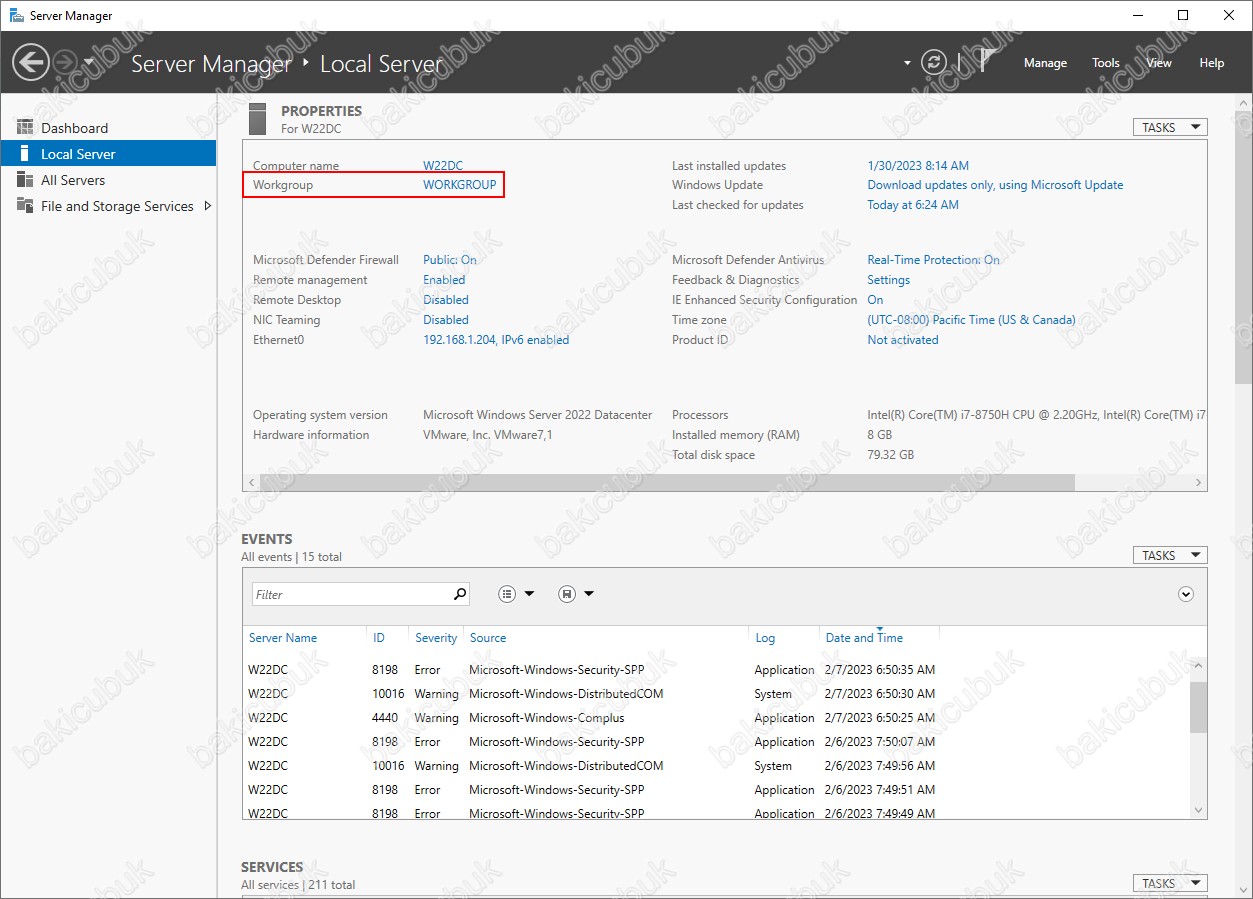
Task: Expand the File and Storage Services arrow
Action: point(207,206)
